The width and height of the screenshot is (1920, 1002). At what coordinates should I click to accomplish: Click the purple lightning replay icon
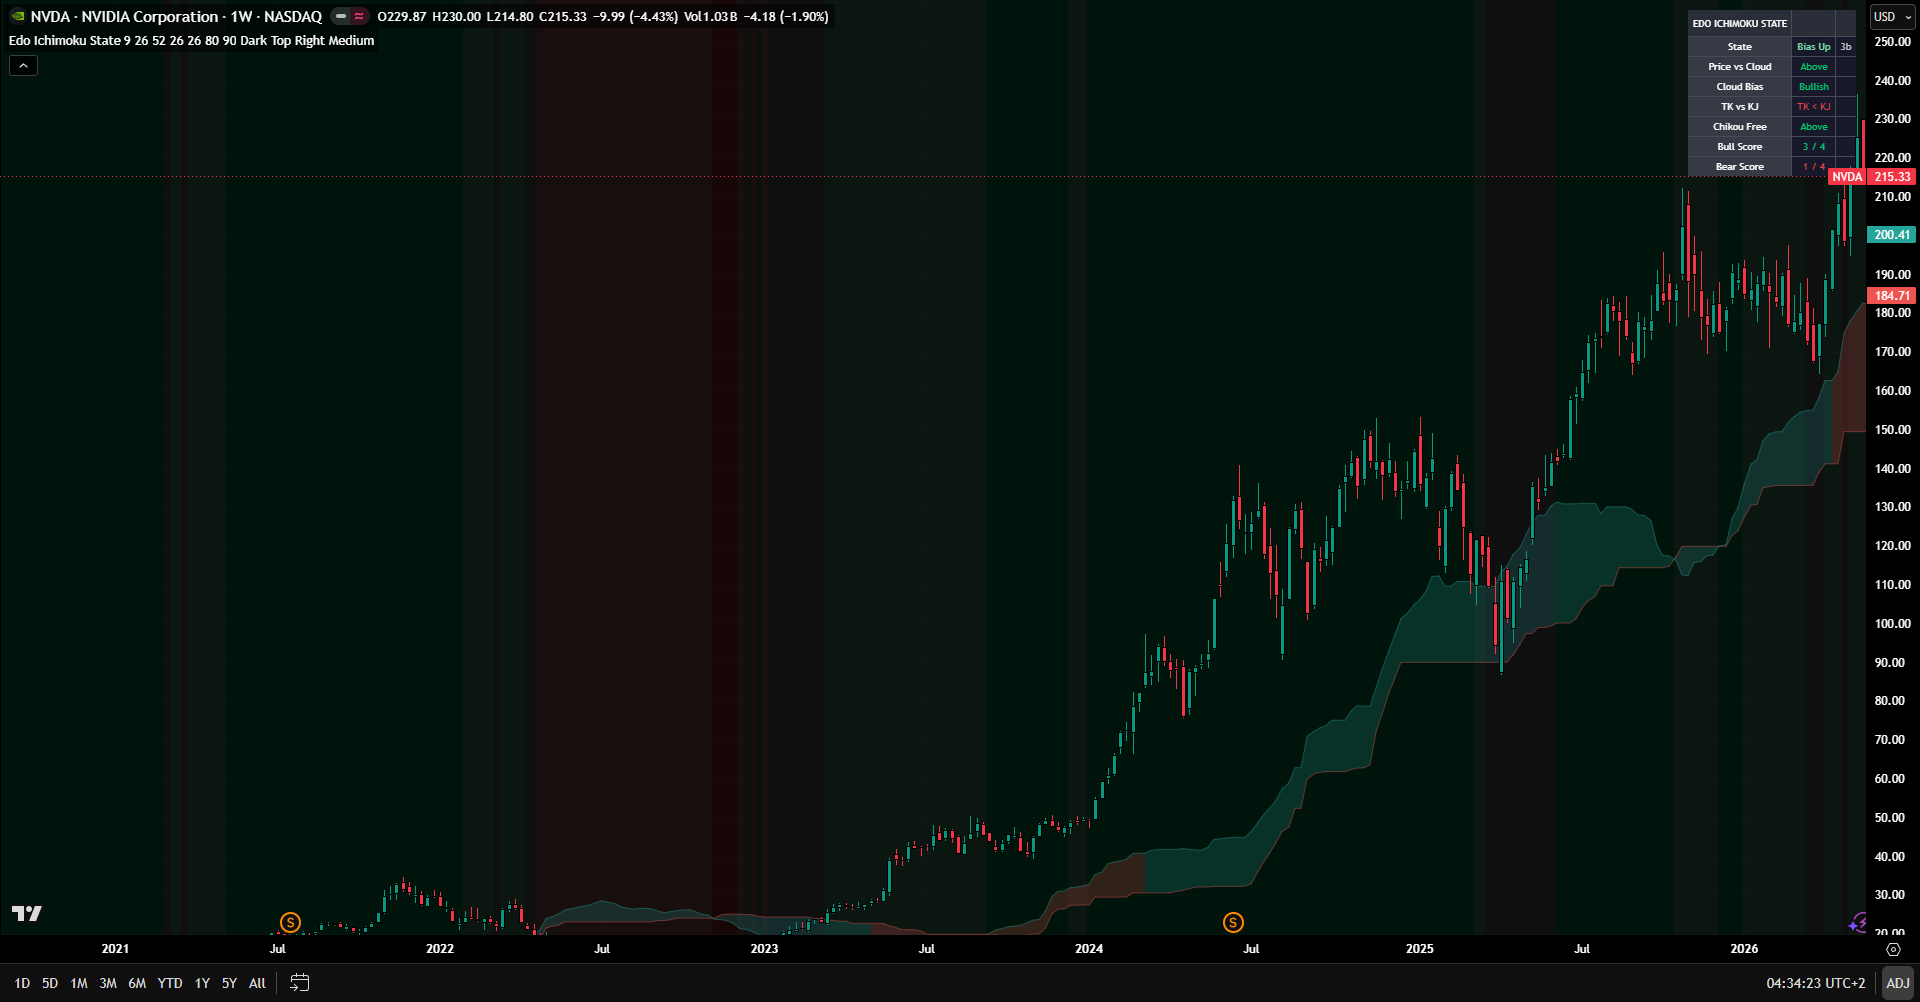click(x=1857, y=922)
